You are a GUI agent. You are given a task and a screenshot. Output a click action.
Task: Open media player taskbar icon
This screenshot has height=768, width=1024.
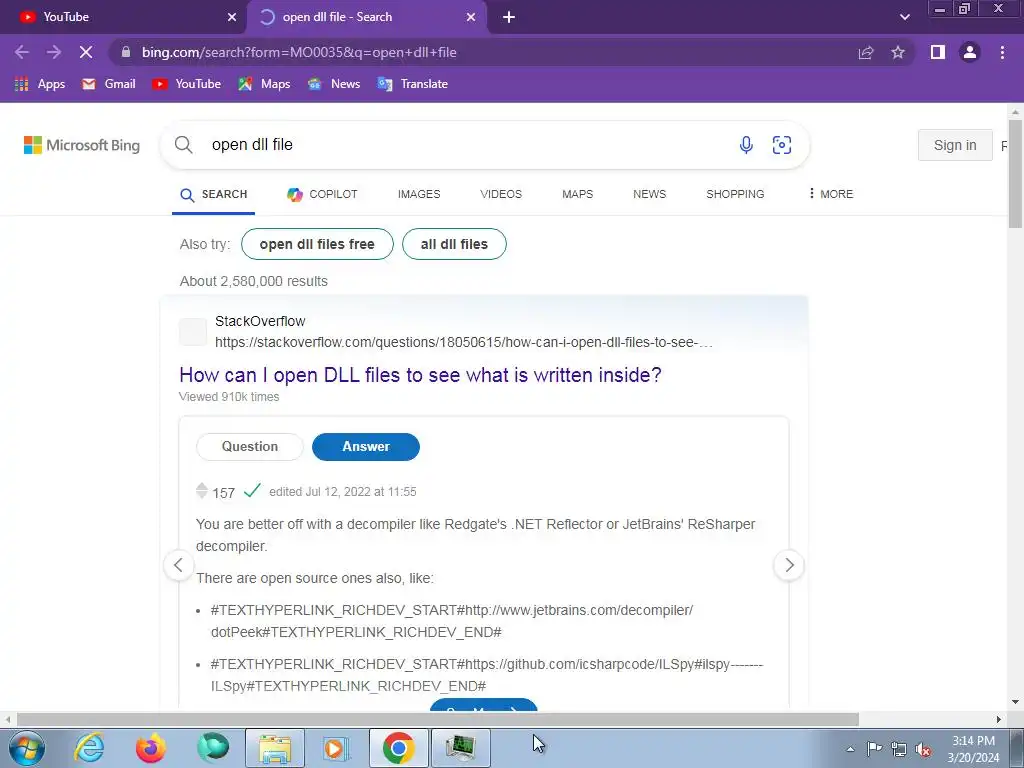(x=336, y=748)
